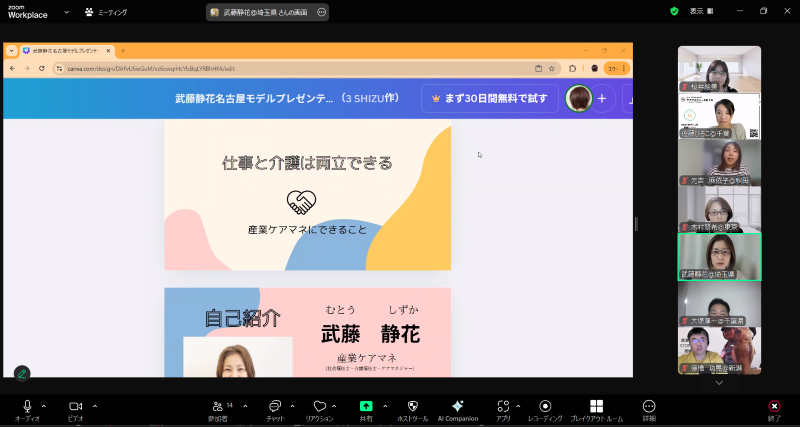The image size is (800, 427).
Task: Open the AI Companion sparkle icon
Action: point(458,406)
